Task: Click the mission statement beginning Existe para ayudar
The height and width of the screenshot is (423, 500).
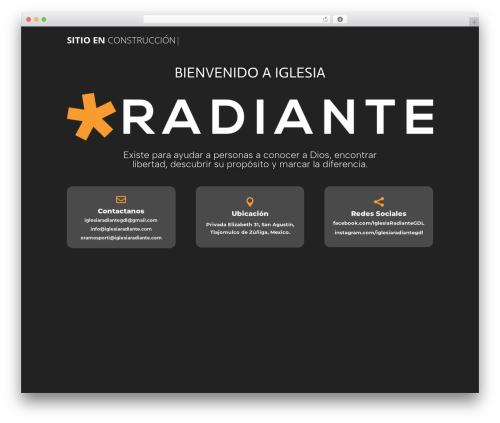Action: (x=250, y=159)
